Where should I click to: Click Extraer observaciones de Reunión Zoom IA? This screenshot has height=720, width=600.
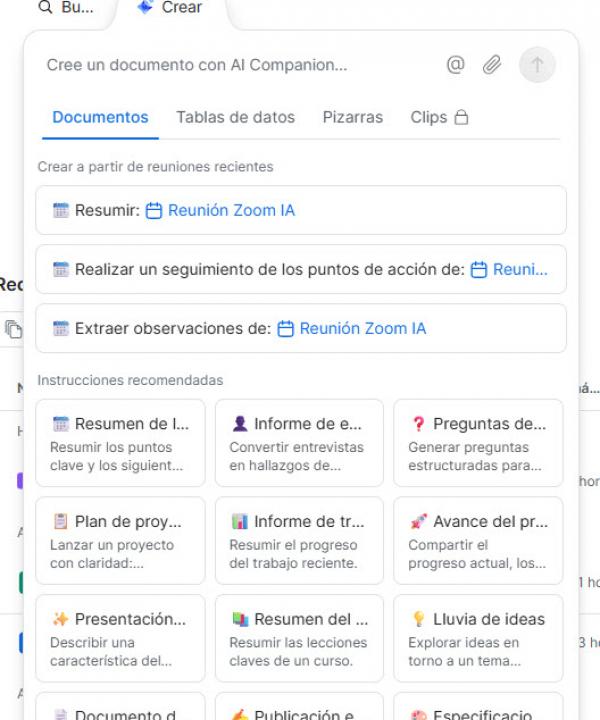300,328
